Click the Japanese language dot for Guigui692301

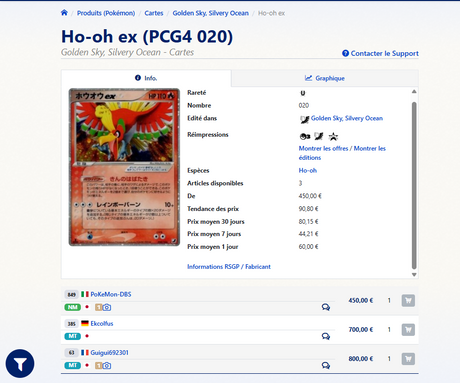tap(87, 365)
